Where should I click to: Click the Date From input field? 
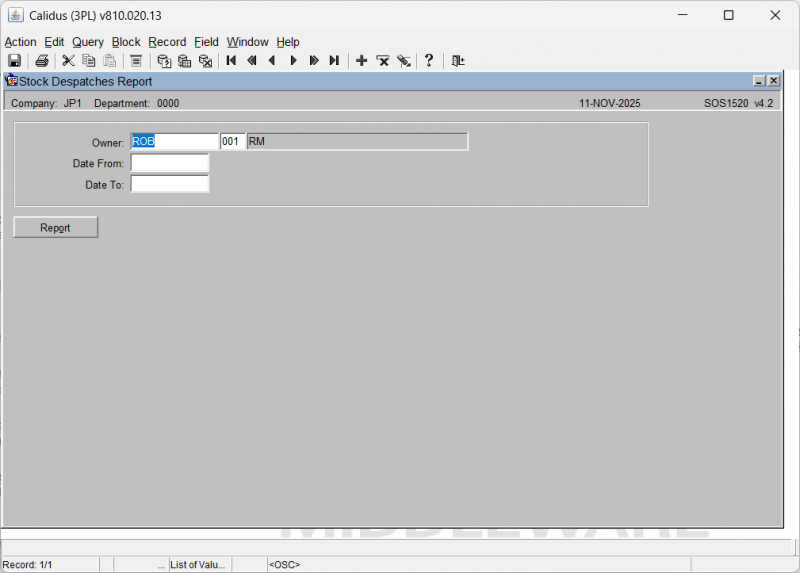coord(169,163)
